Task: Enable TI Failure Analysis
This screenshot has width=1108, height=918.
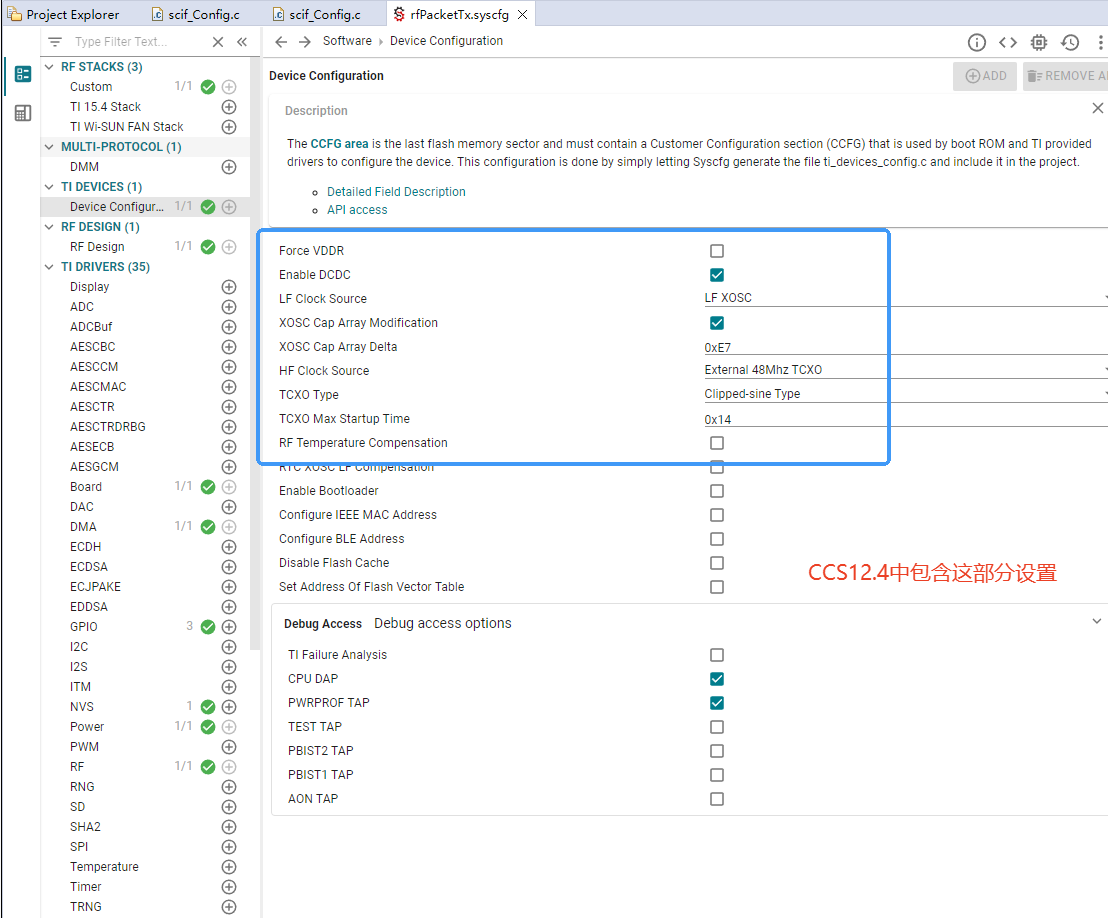Action: (x=717, y=655)
